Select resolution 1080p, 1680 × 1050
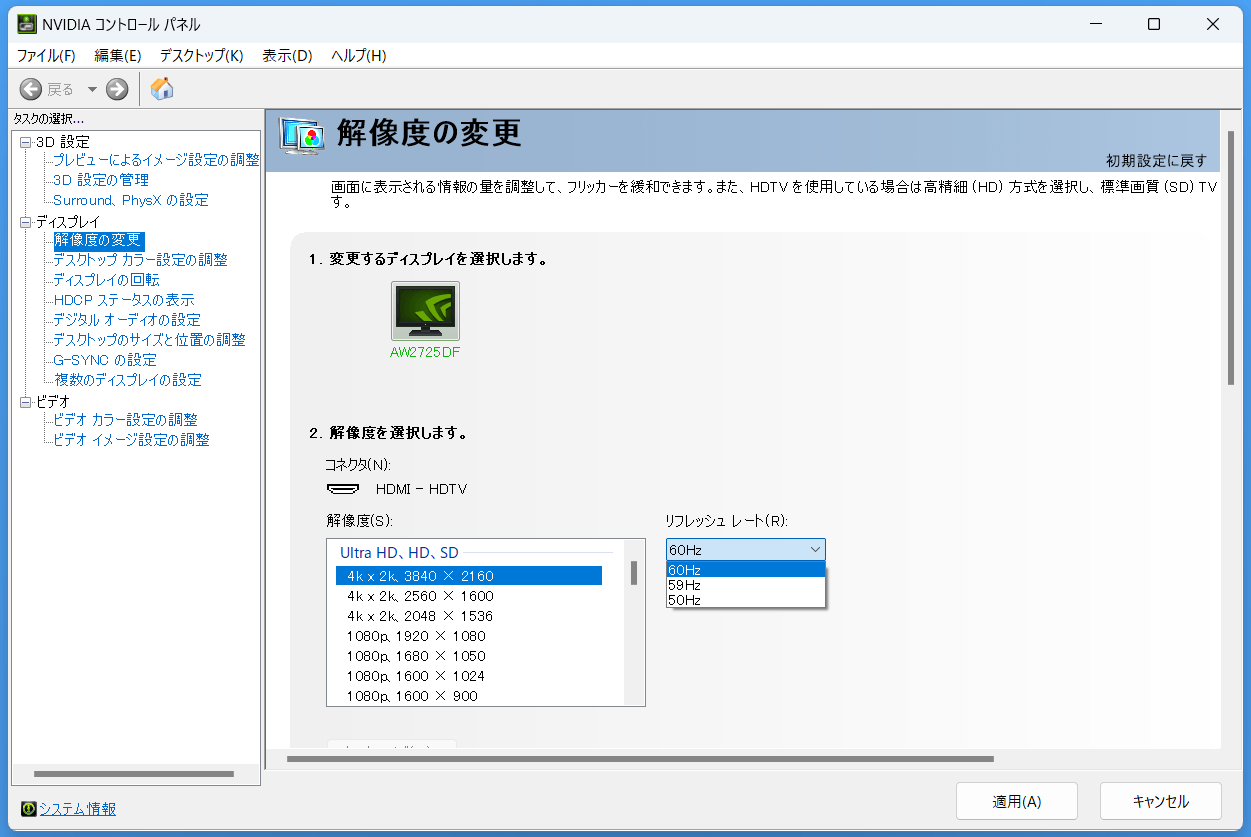This screenshot has width=1251, height=837. 469,656
